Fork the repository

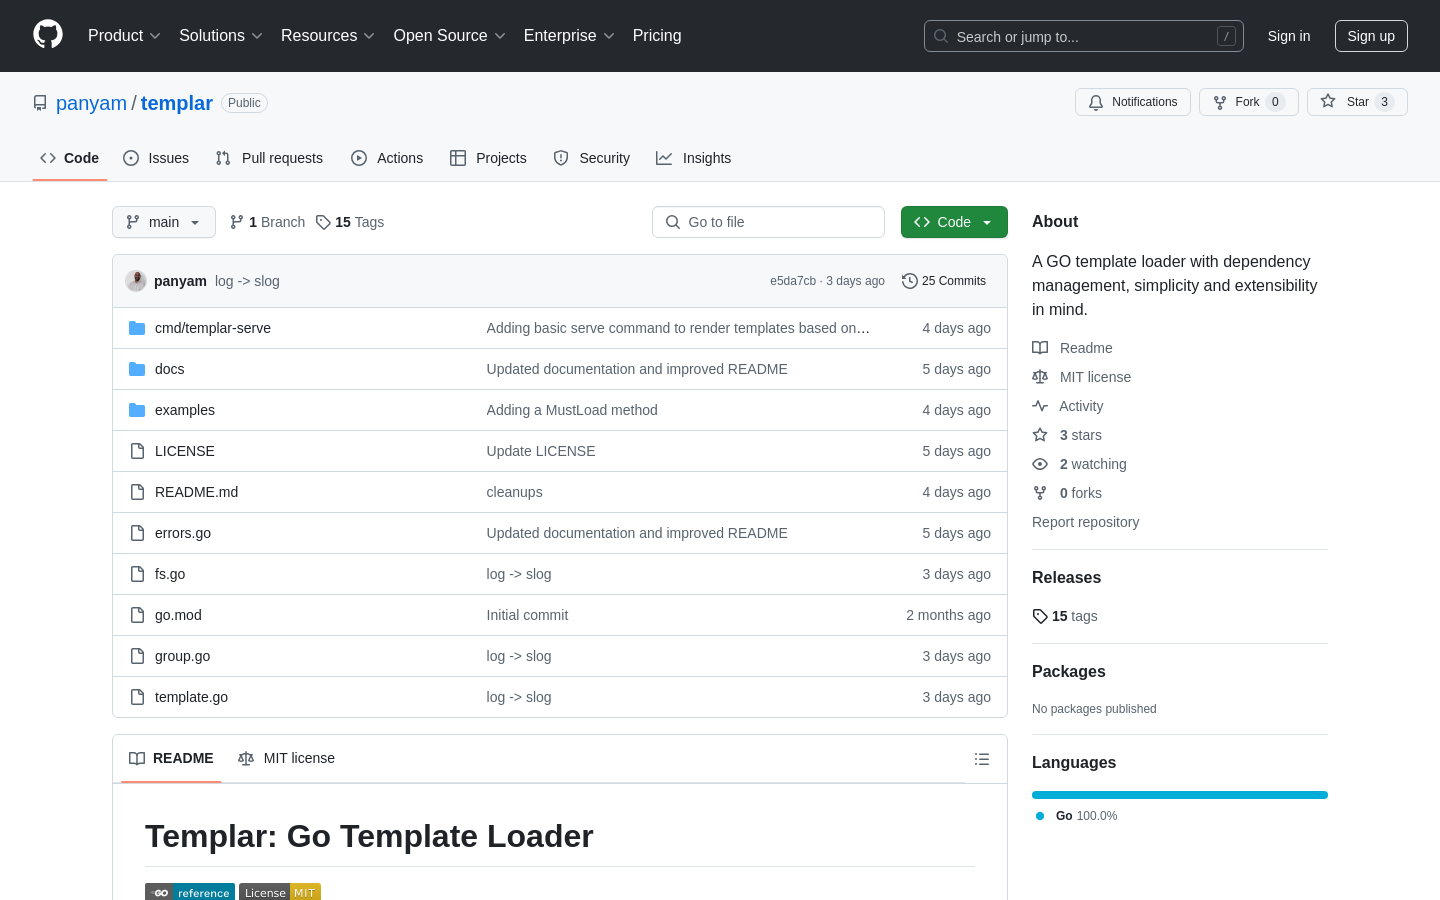(1249, 102)
